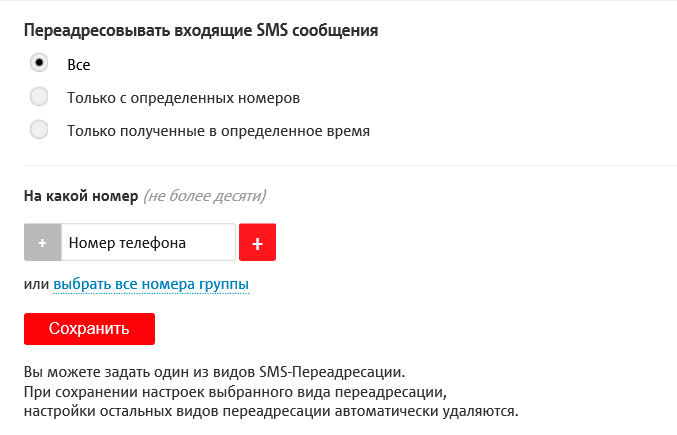
Task: Open the "выбрать все номера группы" link
Action: pos(151,285)
